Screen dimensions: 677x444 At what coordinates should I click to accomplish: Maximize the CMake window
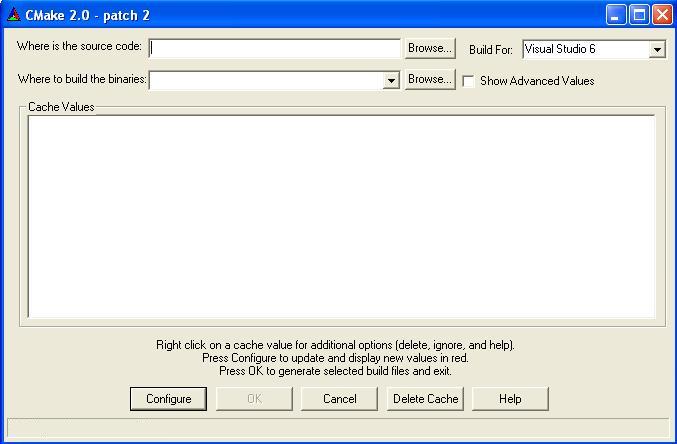click(x=639, y=15)
